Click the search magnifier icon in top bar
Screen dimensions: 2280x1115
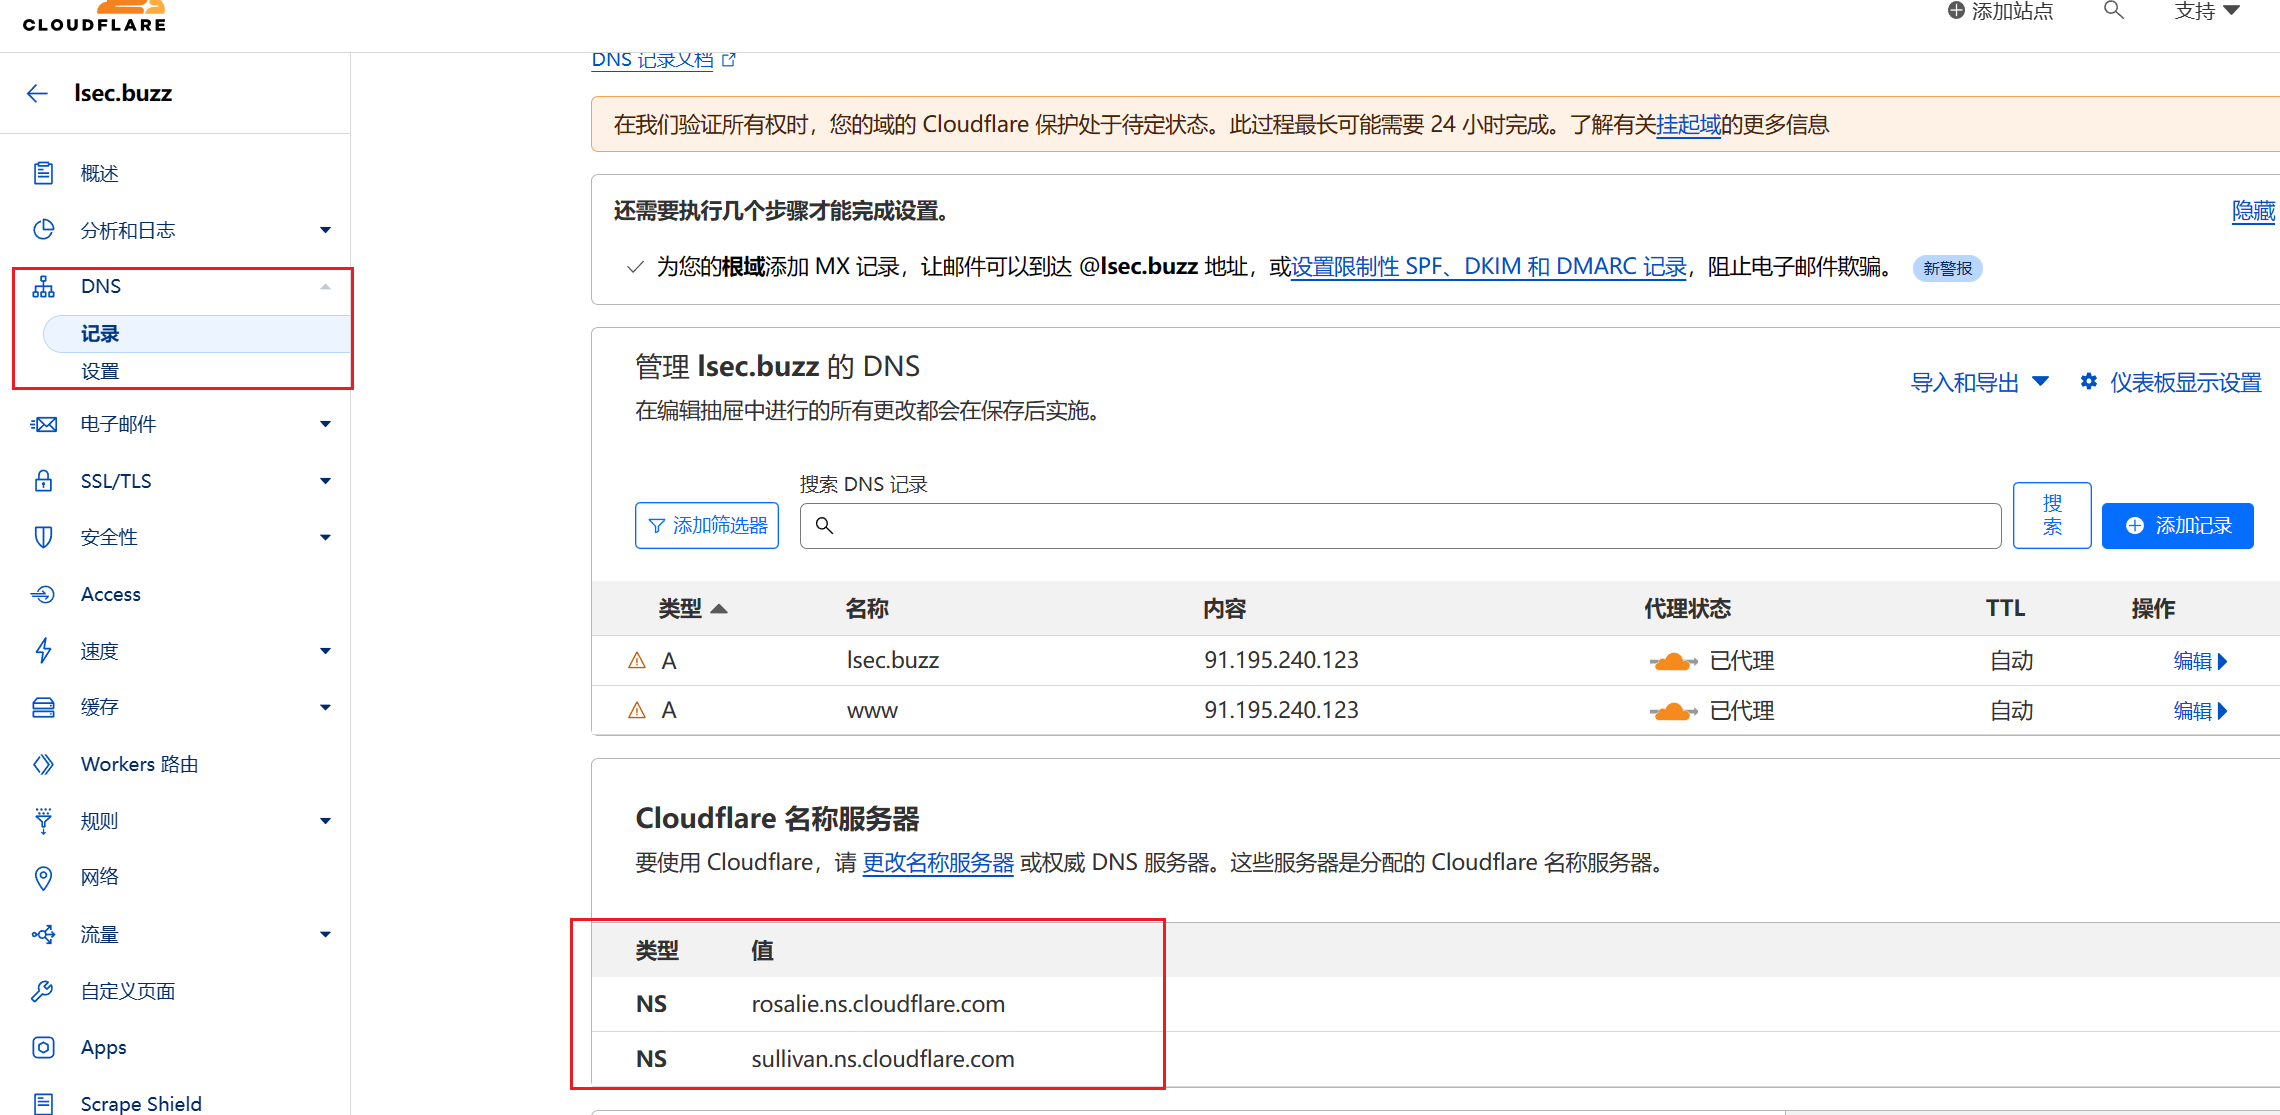(2113, 11)
